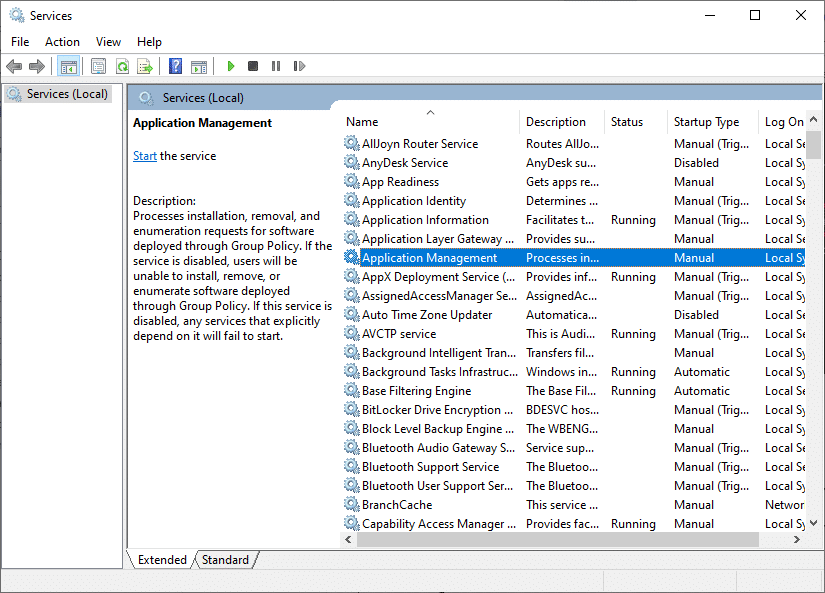Select Services (Local) in the console tree
The image size is (825, 593).
point(67,94)
